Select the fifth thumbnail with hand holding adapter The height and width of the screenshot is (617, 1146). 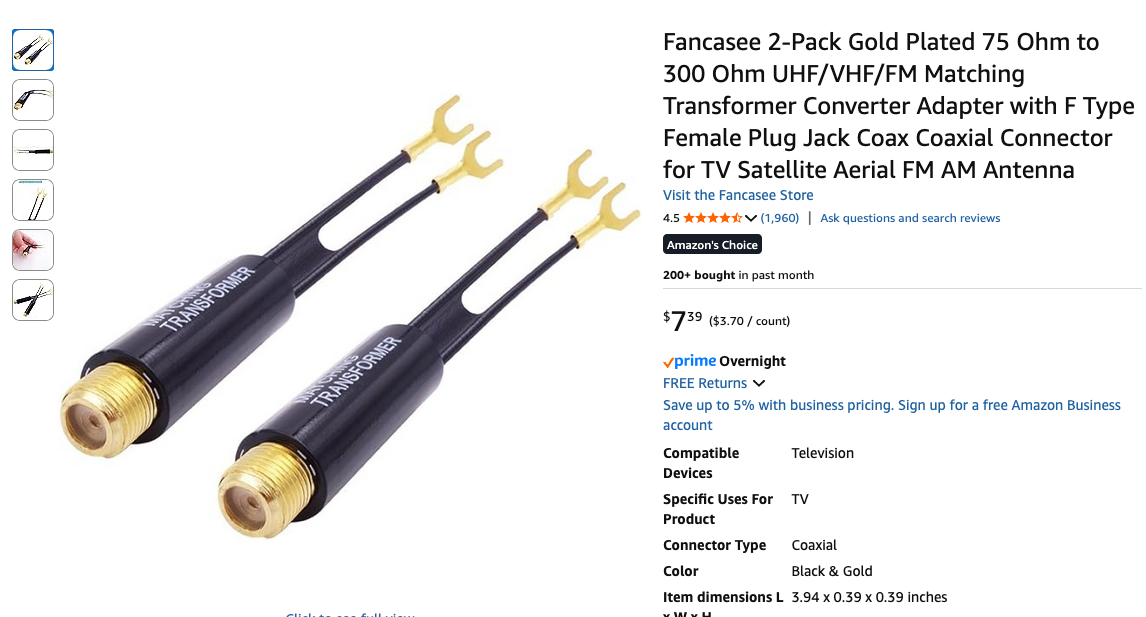pos(33,250)
